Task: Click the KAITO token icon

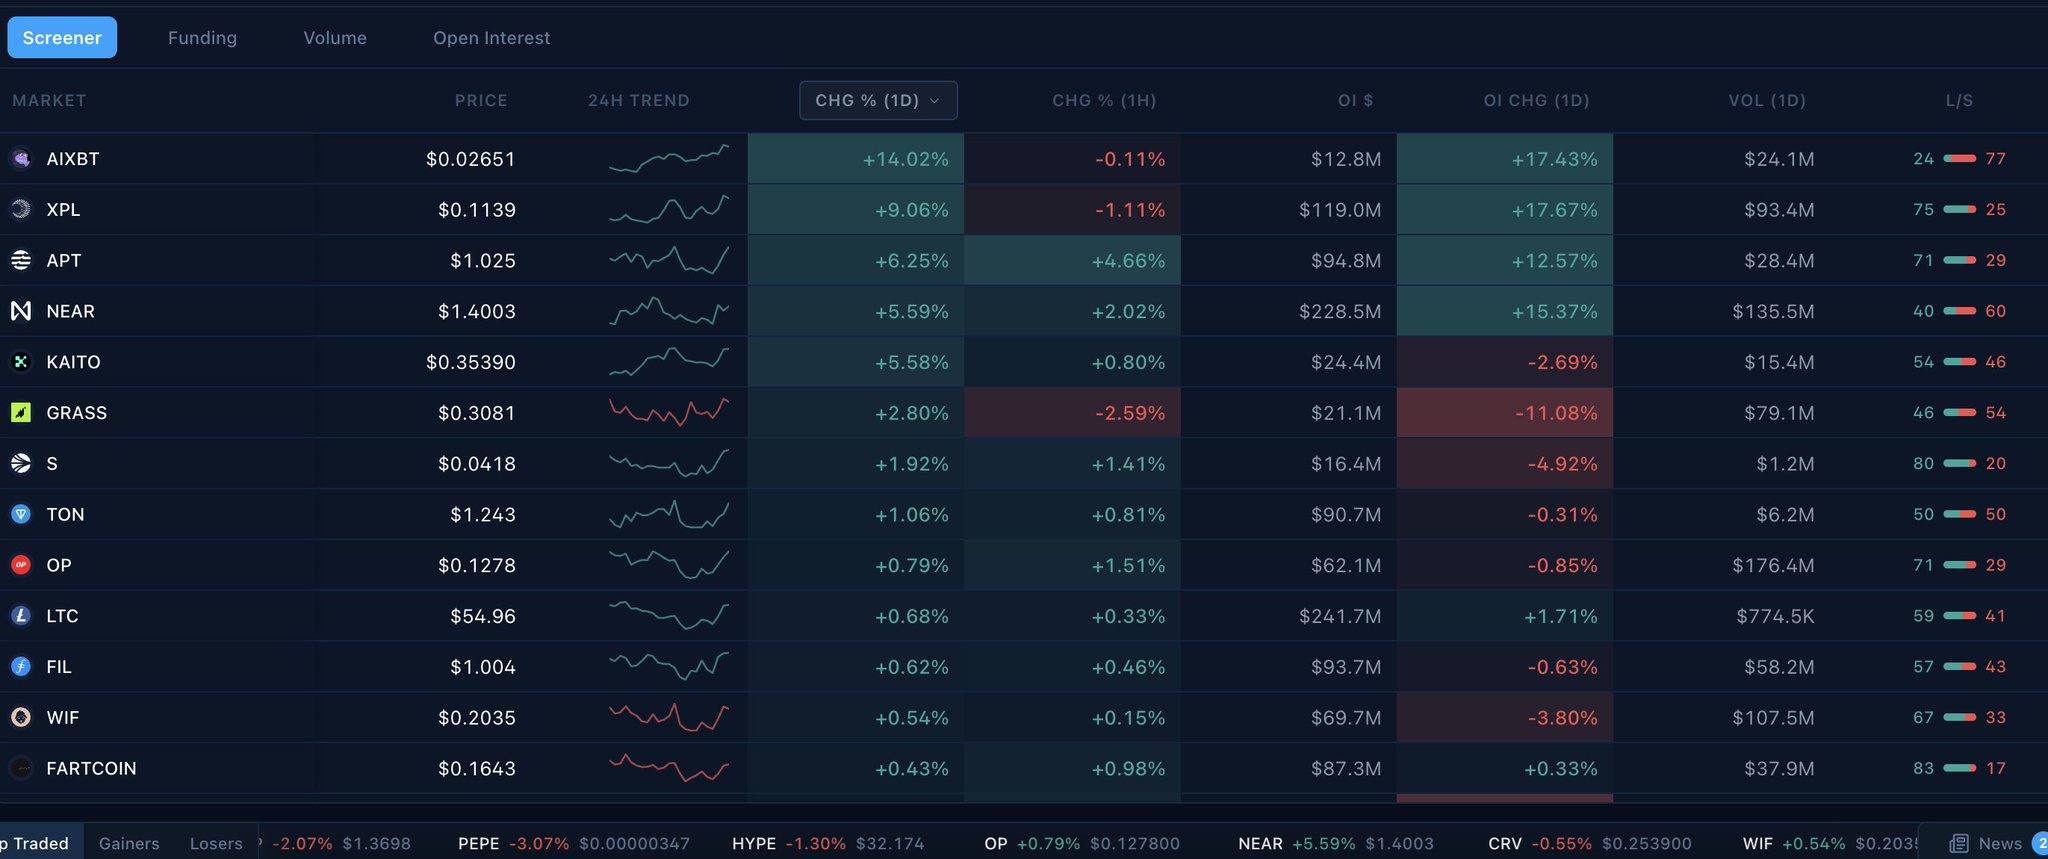Action: pyautogui.click(x=21, y=362)
